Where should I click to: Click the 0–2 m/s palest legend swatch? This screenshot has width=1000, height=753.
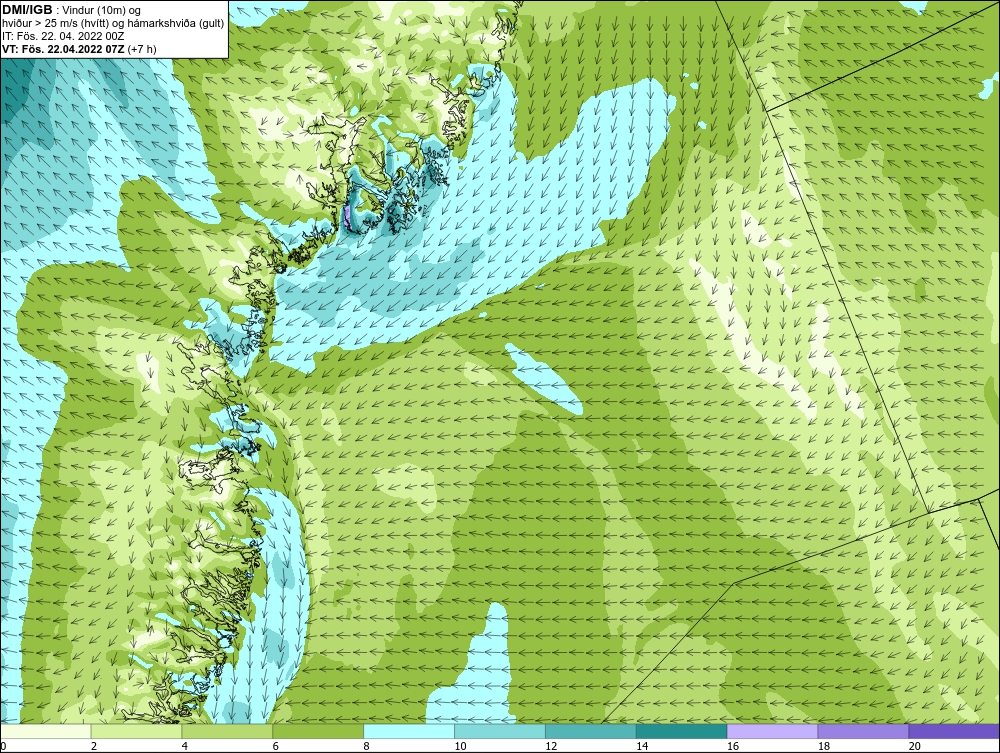[46, 731]
